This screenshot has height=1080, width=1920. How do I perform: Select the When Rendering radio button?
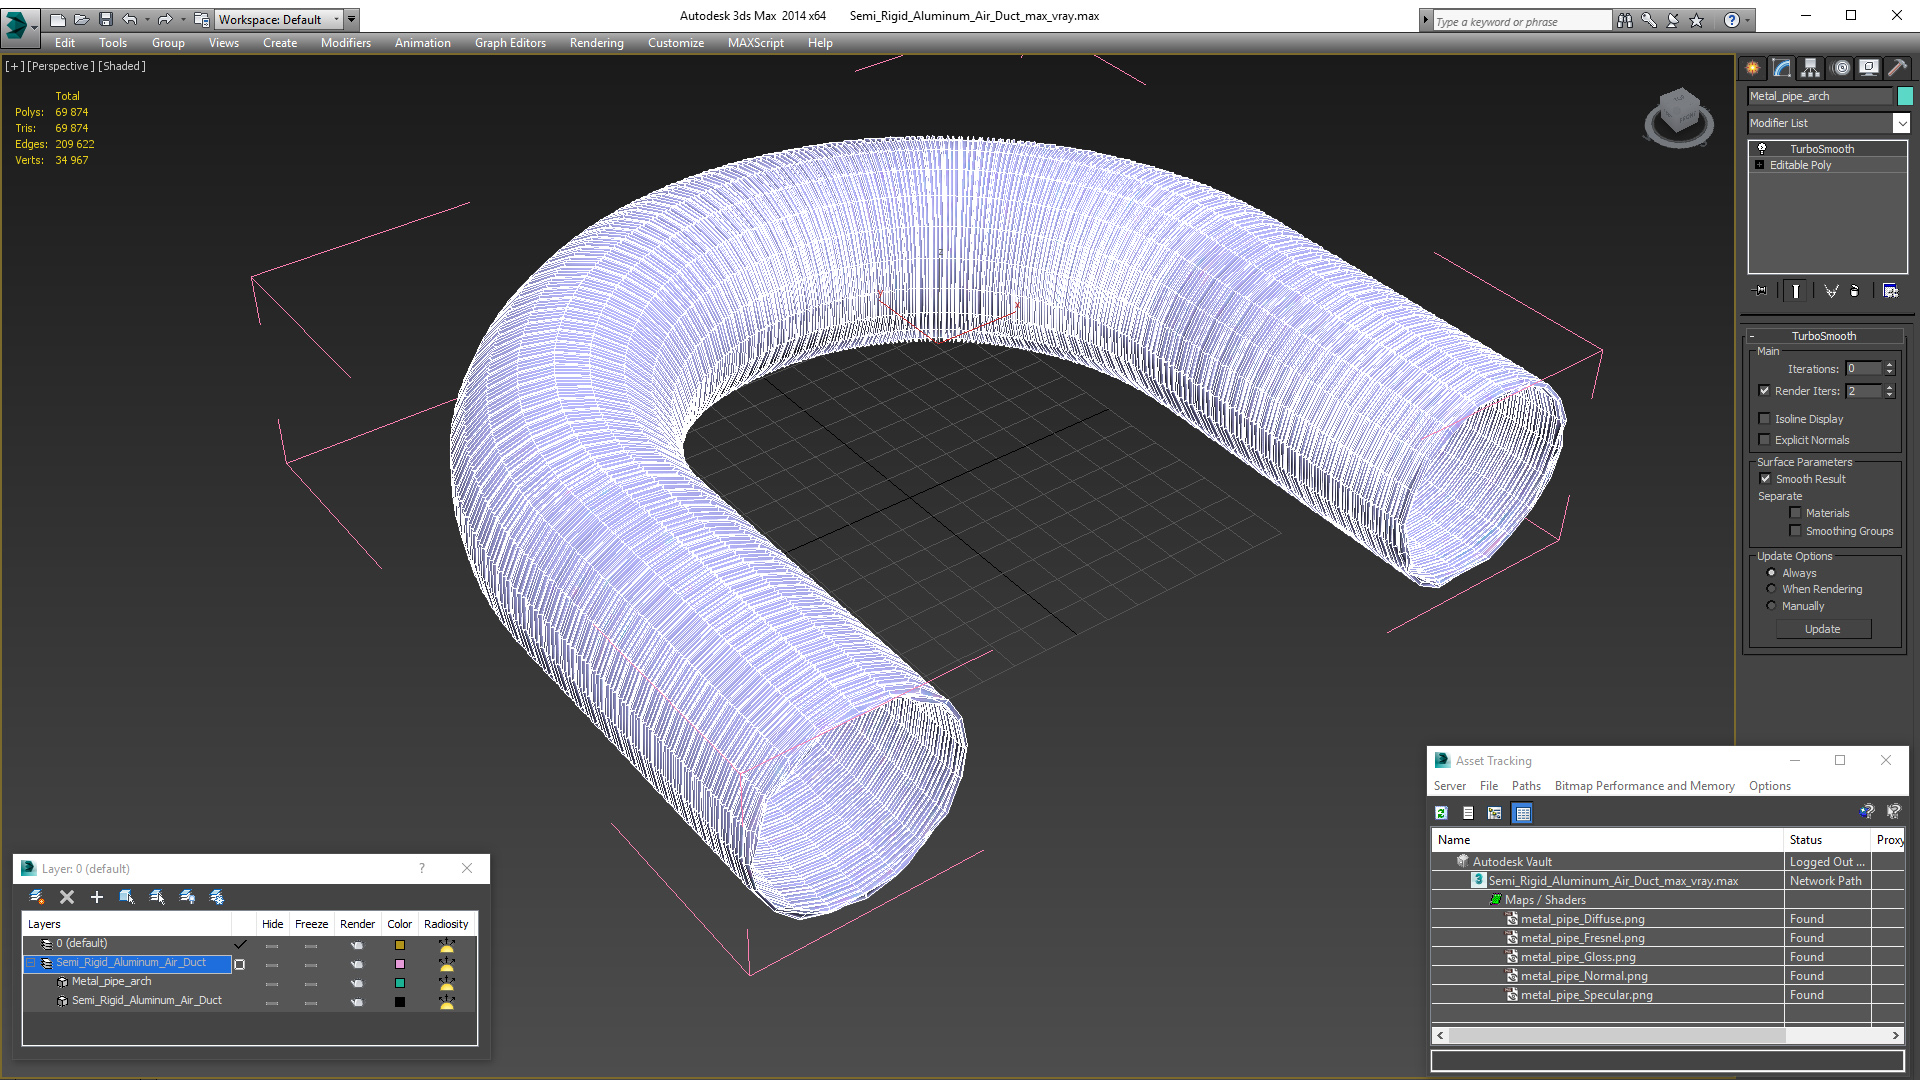(1772, 589)
